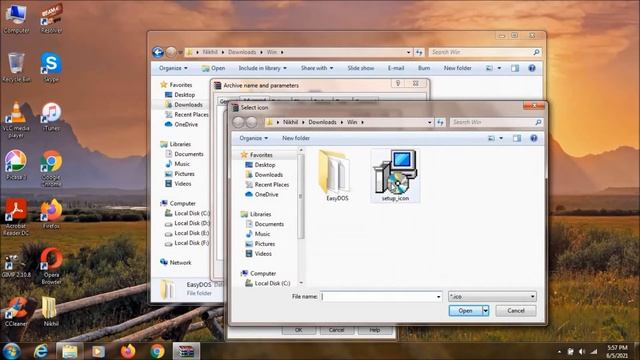Click Search Win box in Explorer window
640x360 pixels.
pyautogui.click(x=484, y=52)
